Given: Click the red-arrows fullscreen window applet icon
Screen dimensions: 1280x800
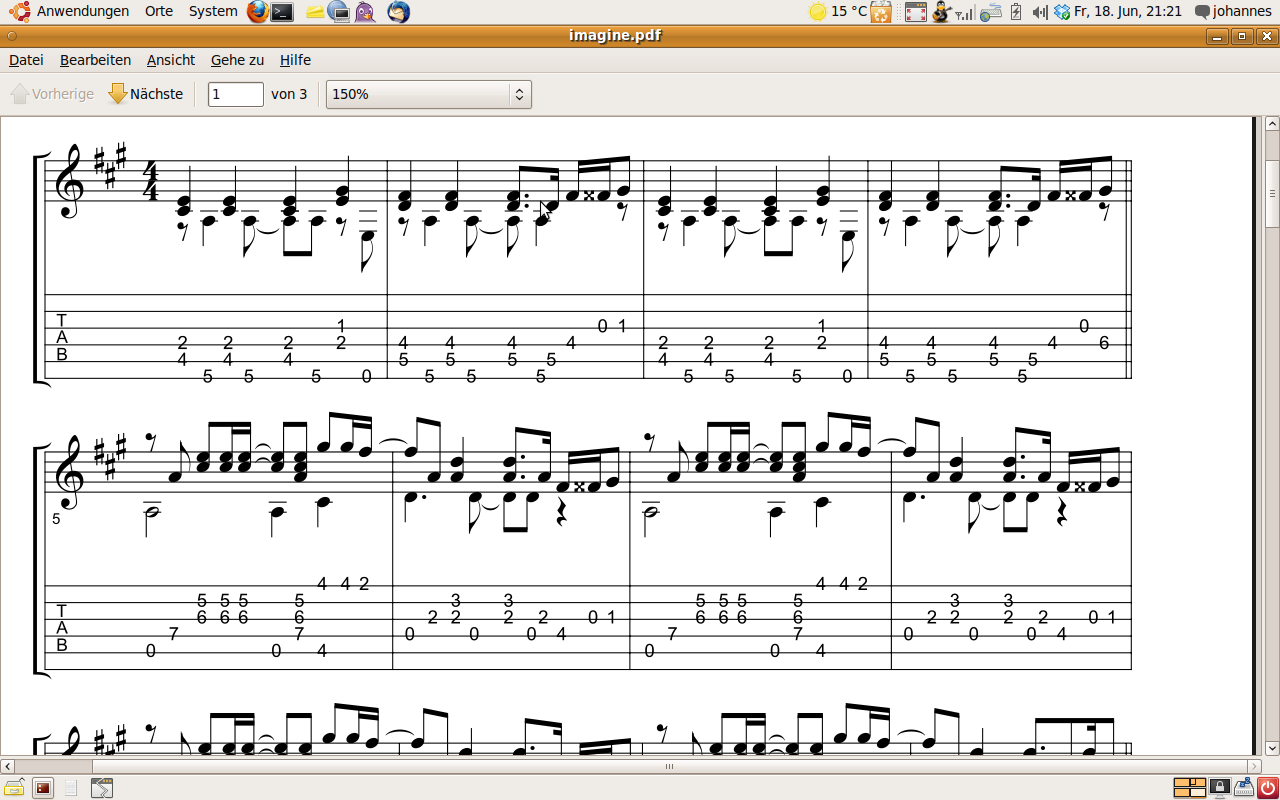Looking at the screenshot, I should pyautogui.click(x=915, y=12).
